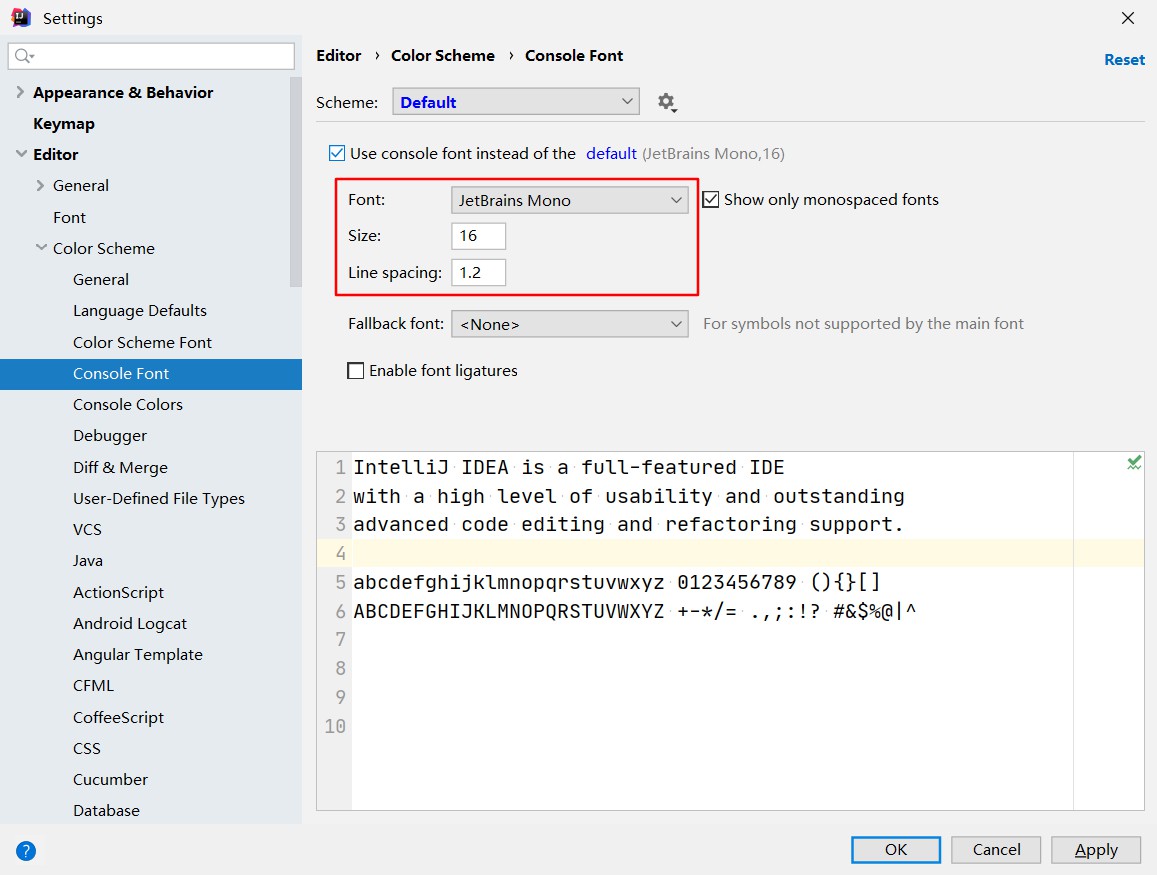Viewport: 1157px width, 875px height.
Task: Click the green checkmark inspection icon
Action: coord(1134,463)
